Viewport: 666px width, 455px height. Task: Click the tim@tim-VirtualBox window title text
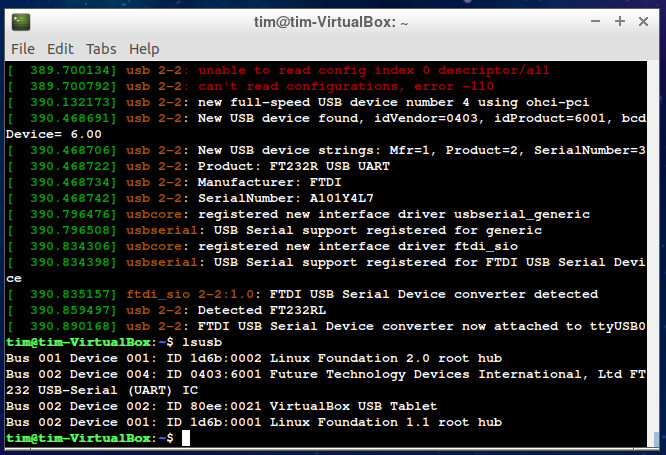click(331, 20)
